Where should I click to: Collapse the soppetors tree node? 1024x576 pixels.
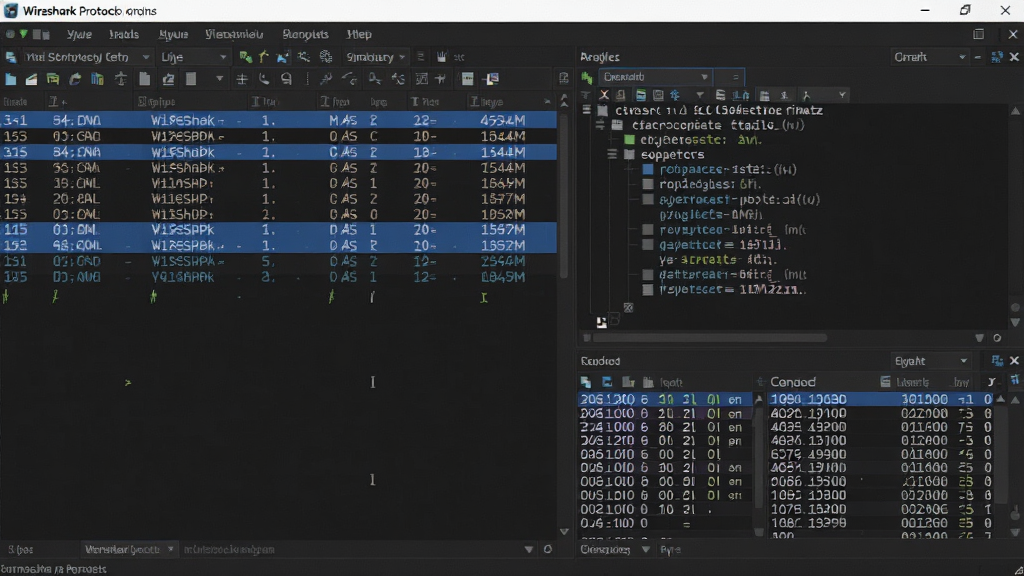coord(612,155)
